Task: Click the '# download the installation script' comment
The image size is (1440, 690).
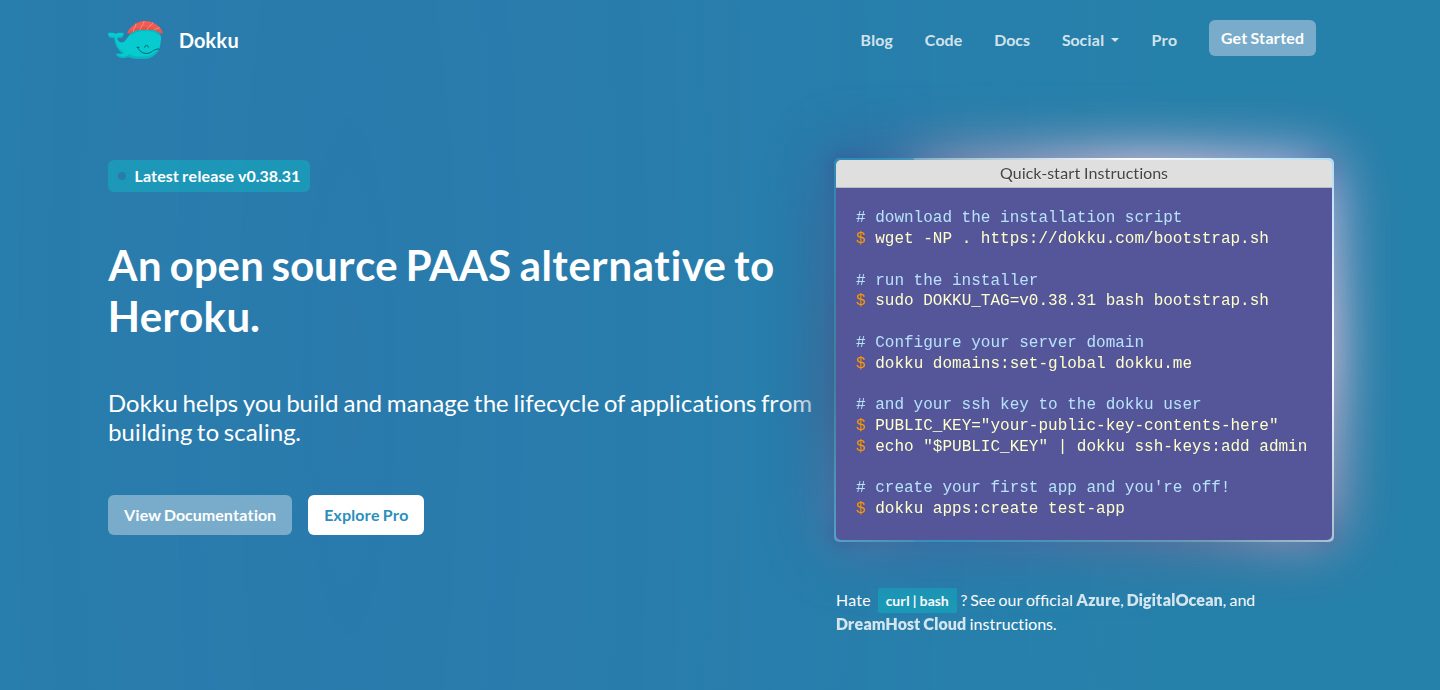Action: point(1019,217)
